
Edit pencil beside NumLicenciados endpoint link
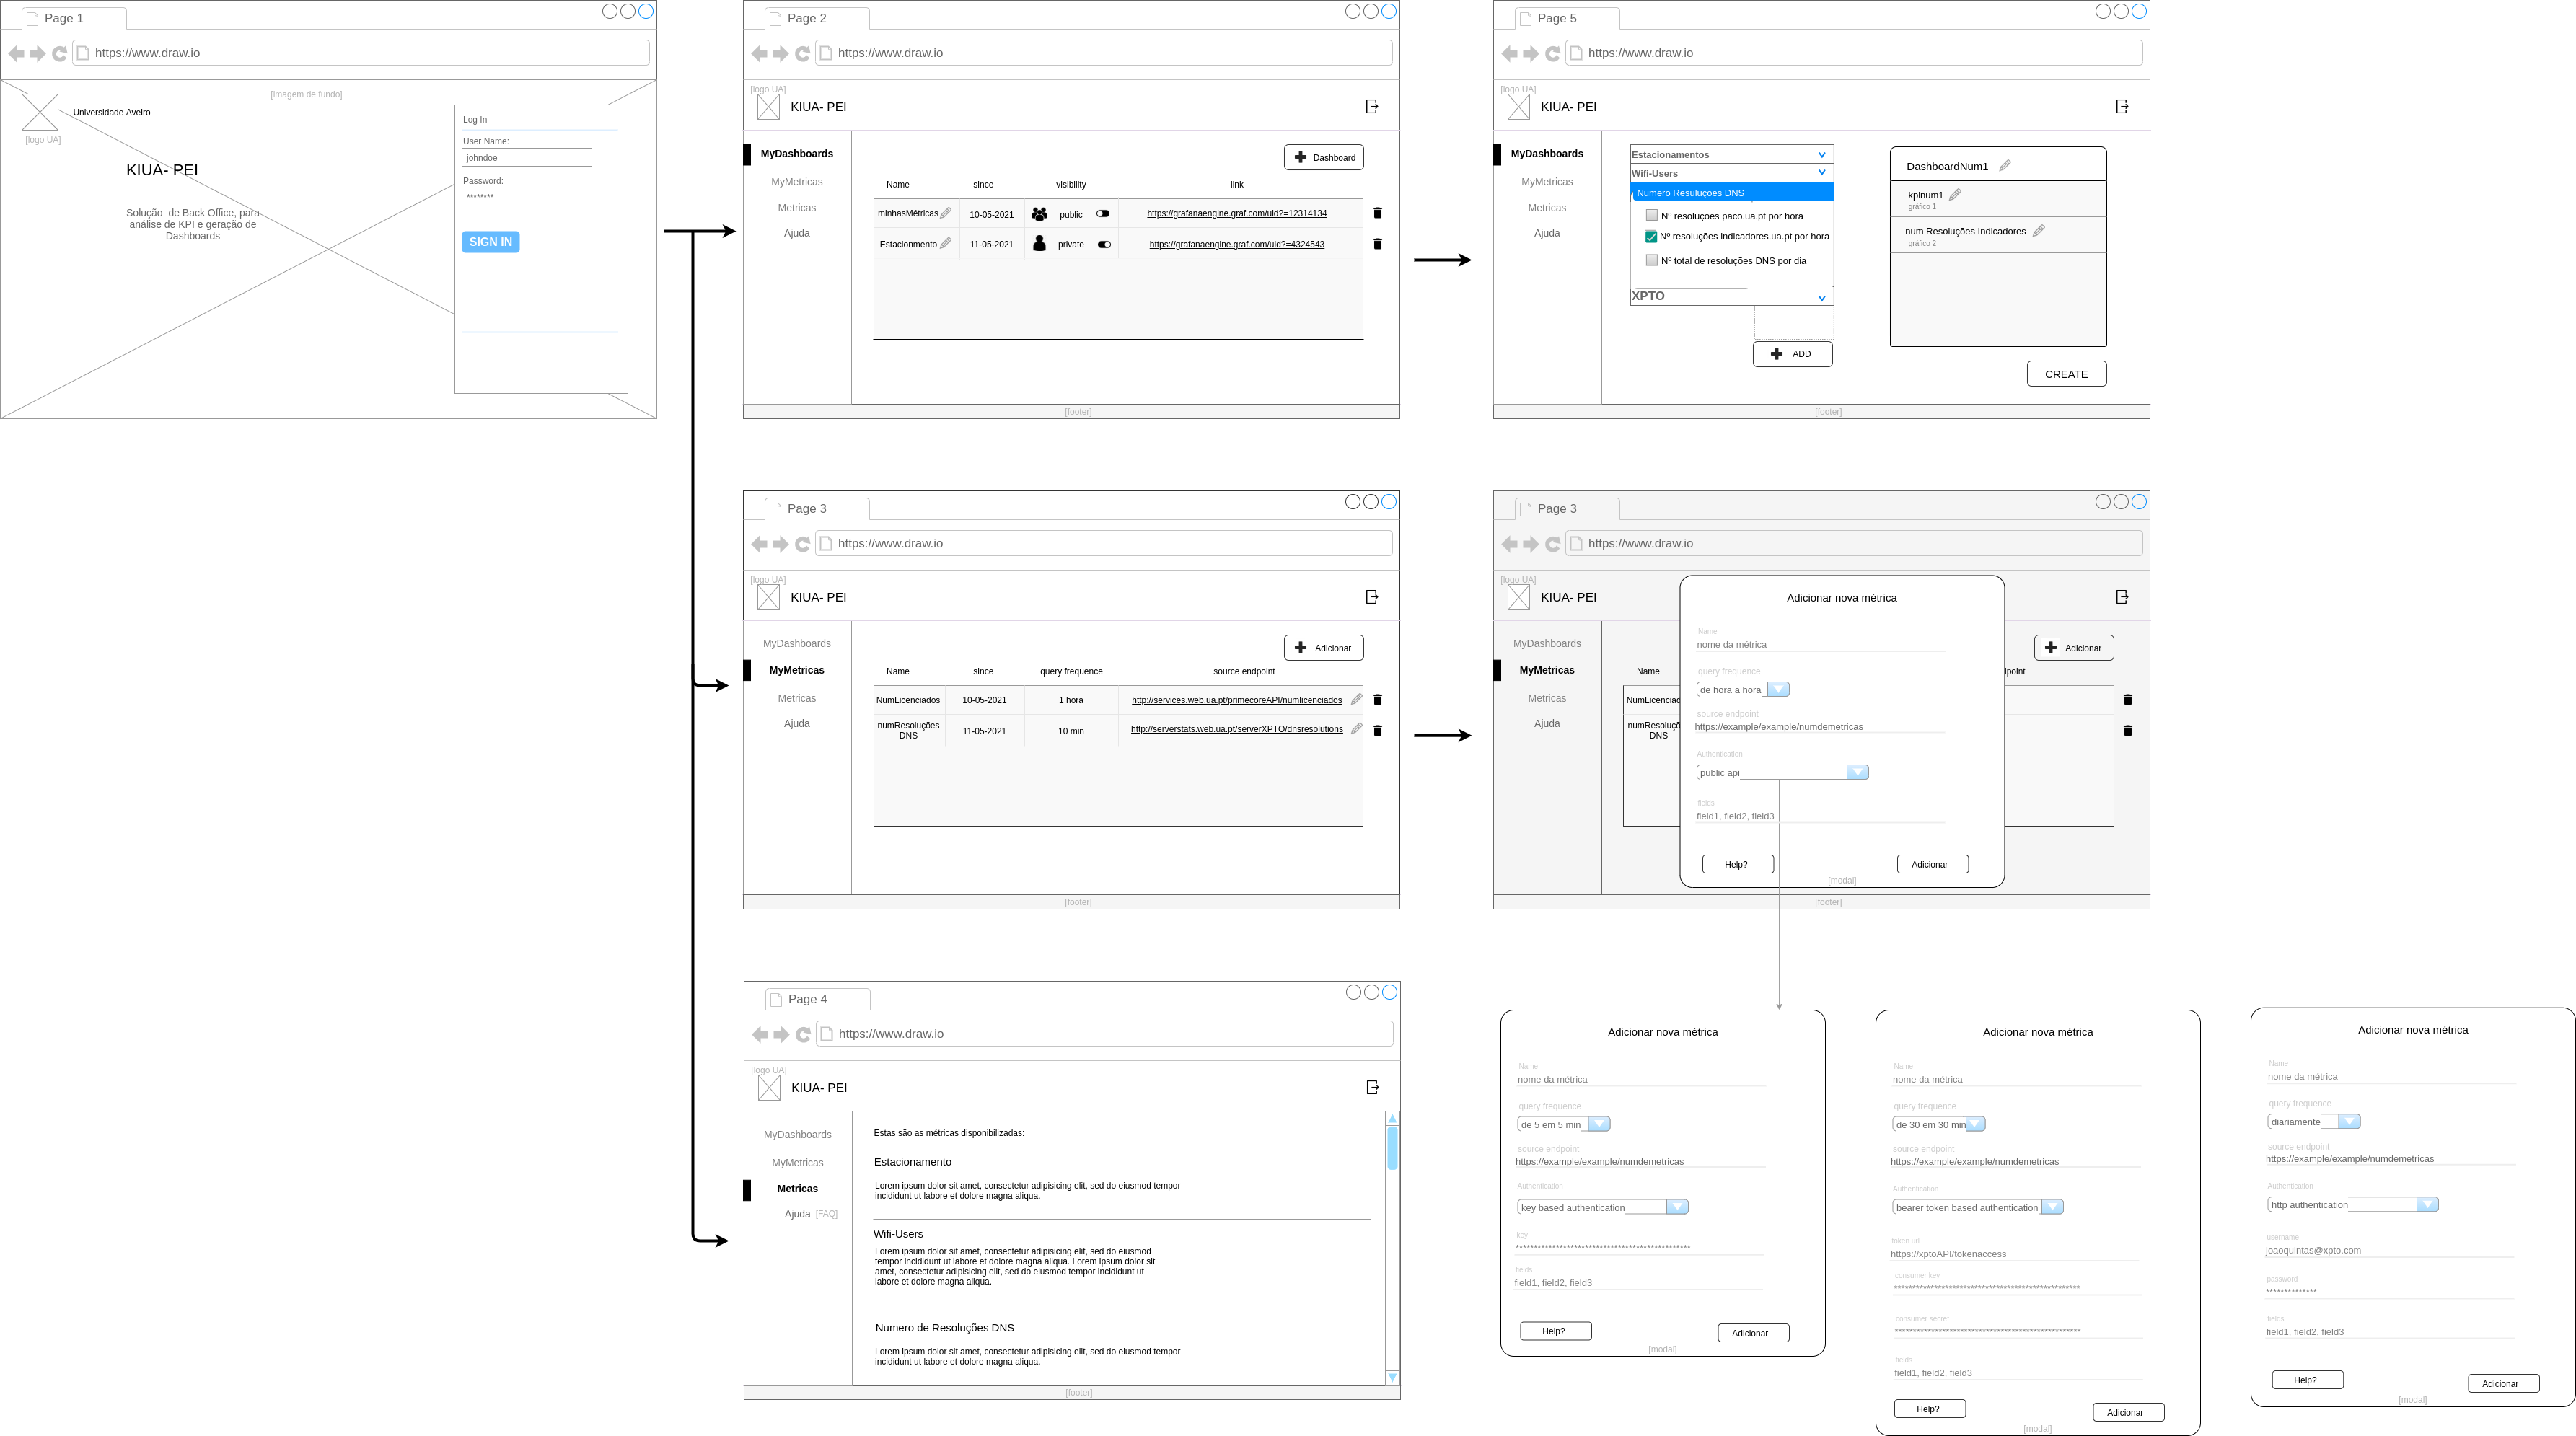pos(1356,699)
